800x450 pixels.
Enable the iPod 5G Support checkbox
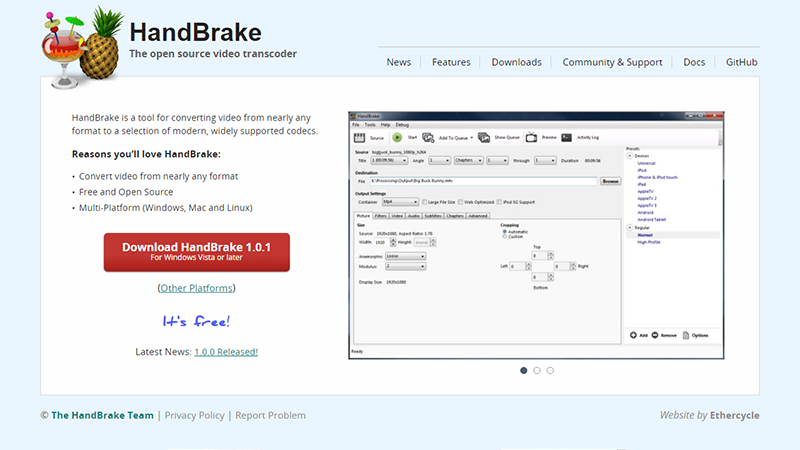[499, 202]
